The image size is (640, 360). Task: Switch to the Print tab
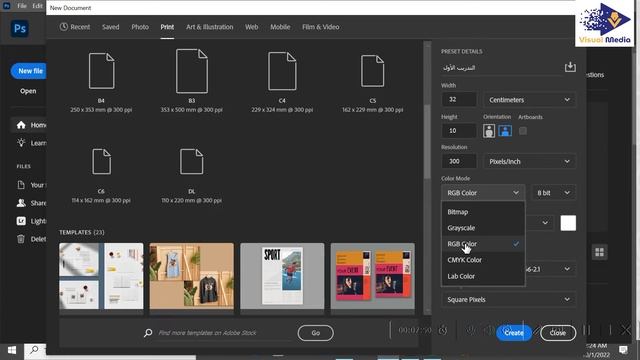(x=167, y=27)
